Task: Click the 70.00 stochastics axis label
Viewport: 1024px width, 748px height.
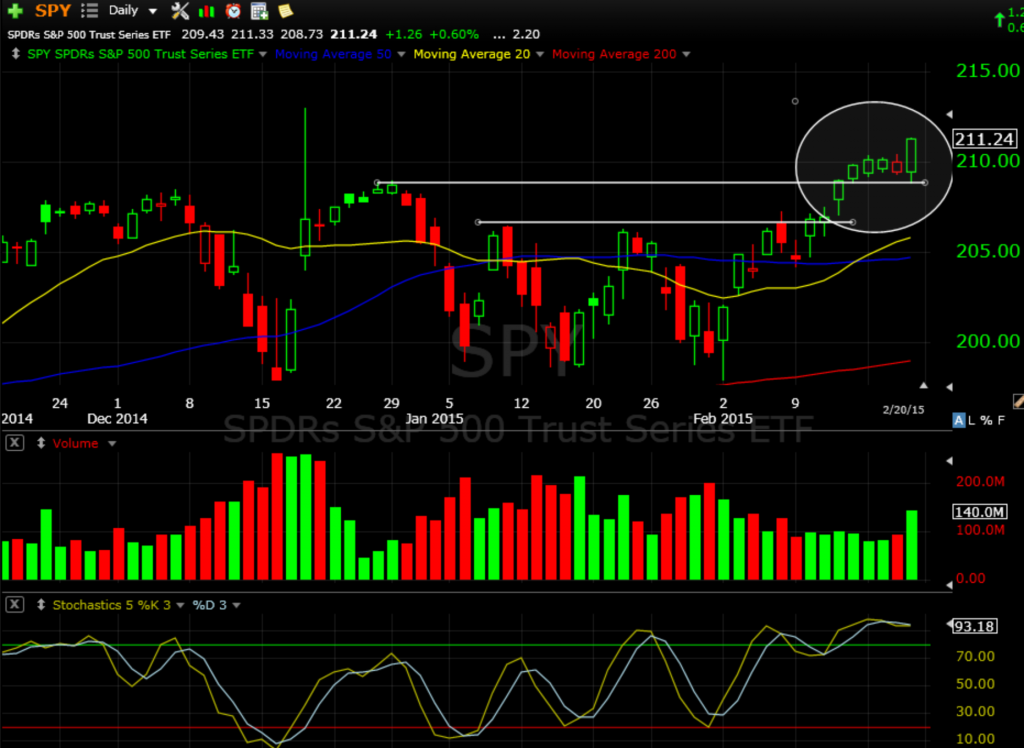Action: [x=976, y=657]
